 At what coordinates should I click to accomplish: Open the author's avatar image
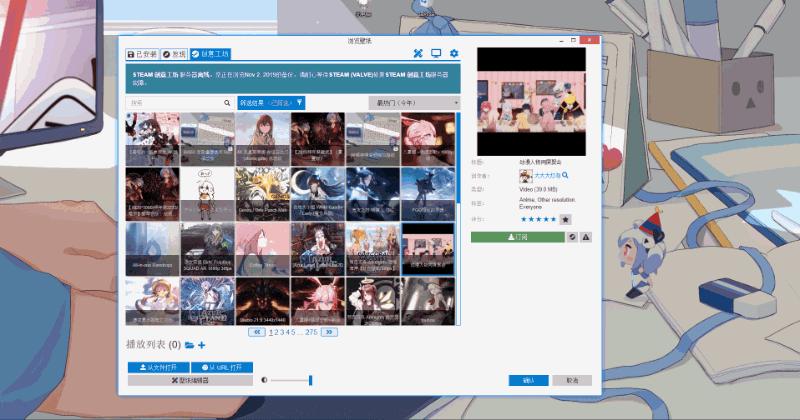coord(526,176)
